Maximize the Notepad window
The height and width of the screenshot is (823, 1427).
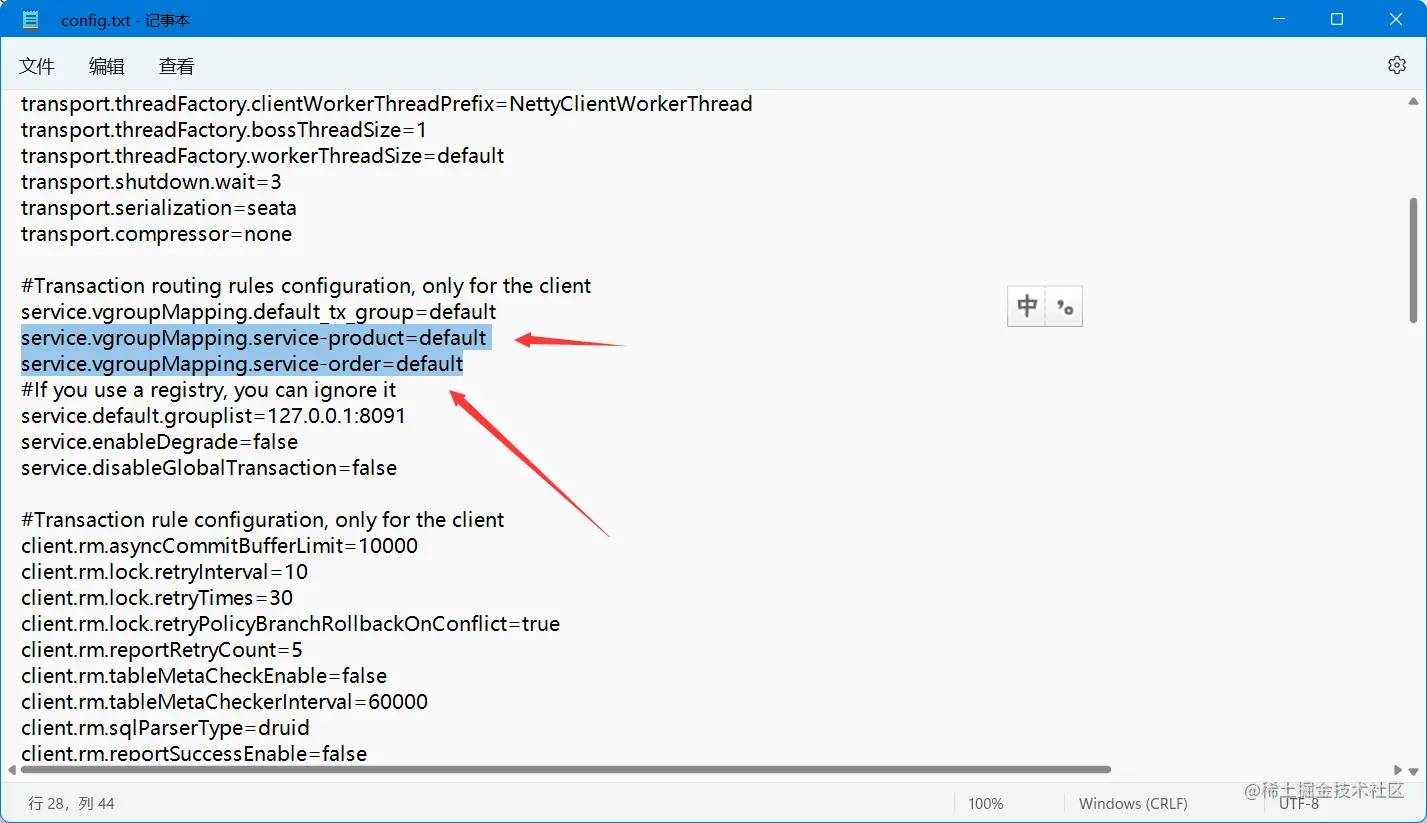click(x=1337, y=19)
